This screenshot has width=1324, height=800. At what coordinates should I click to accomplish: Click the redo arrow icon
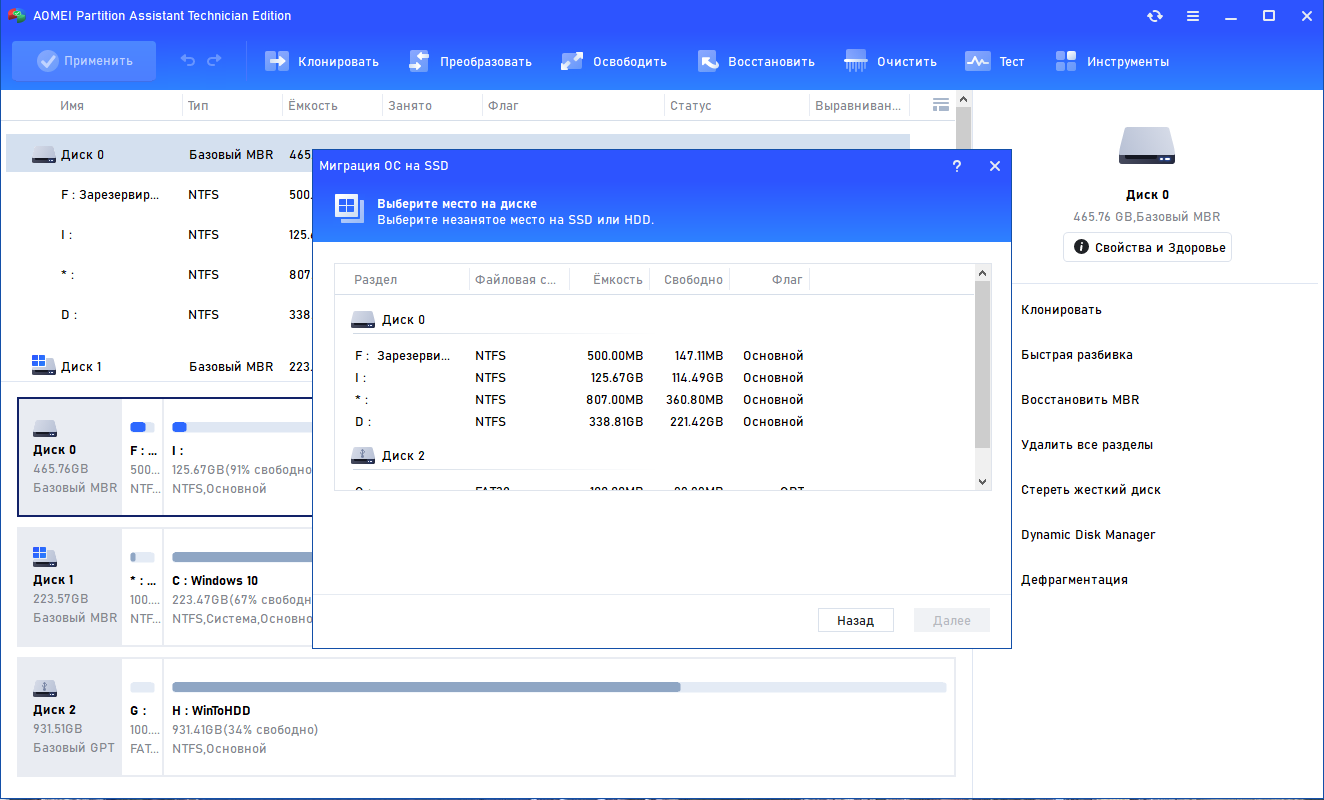(x=214, y=61)
